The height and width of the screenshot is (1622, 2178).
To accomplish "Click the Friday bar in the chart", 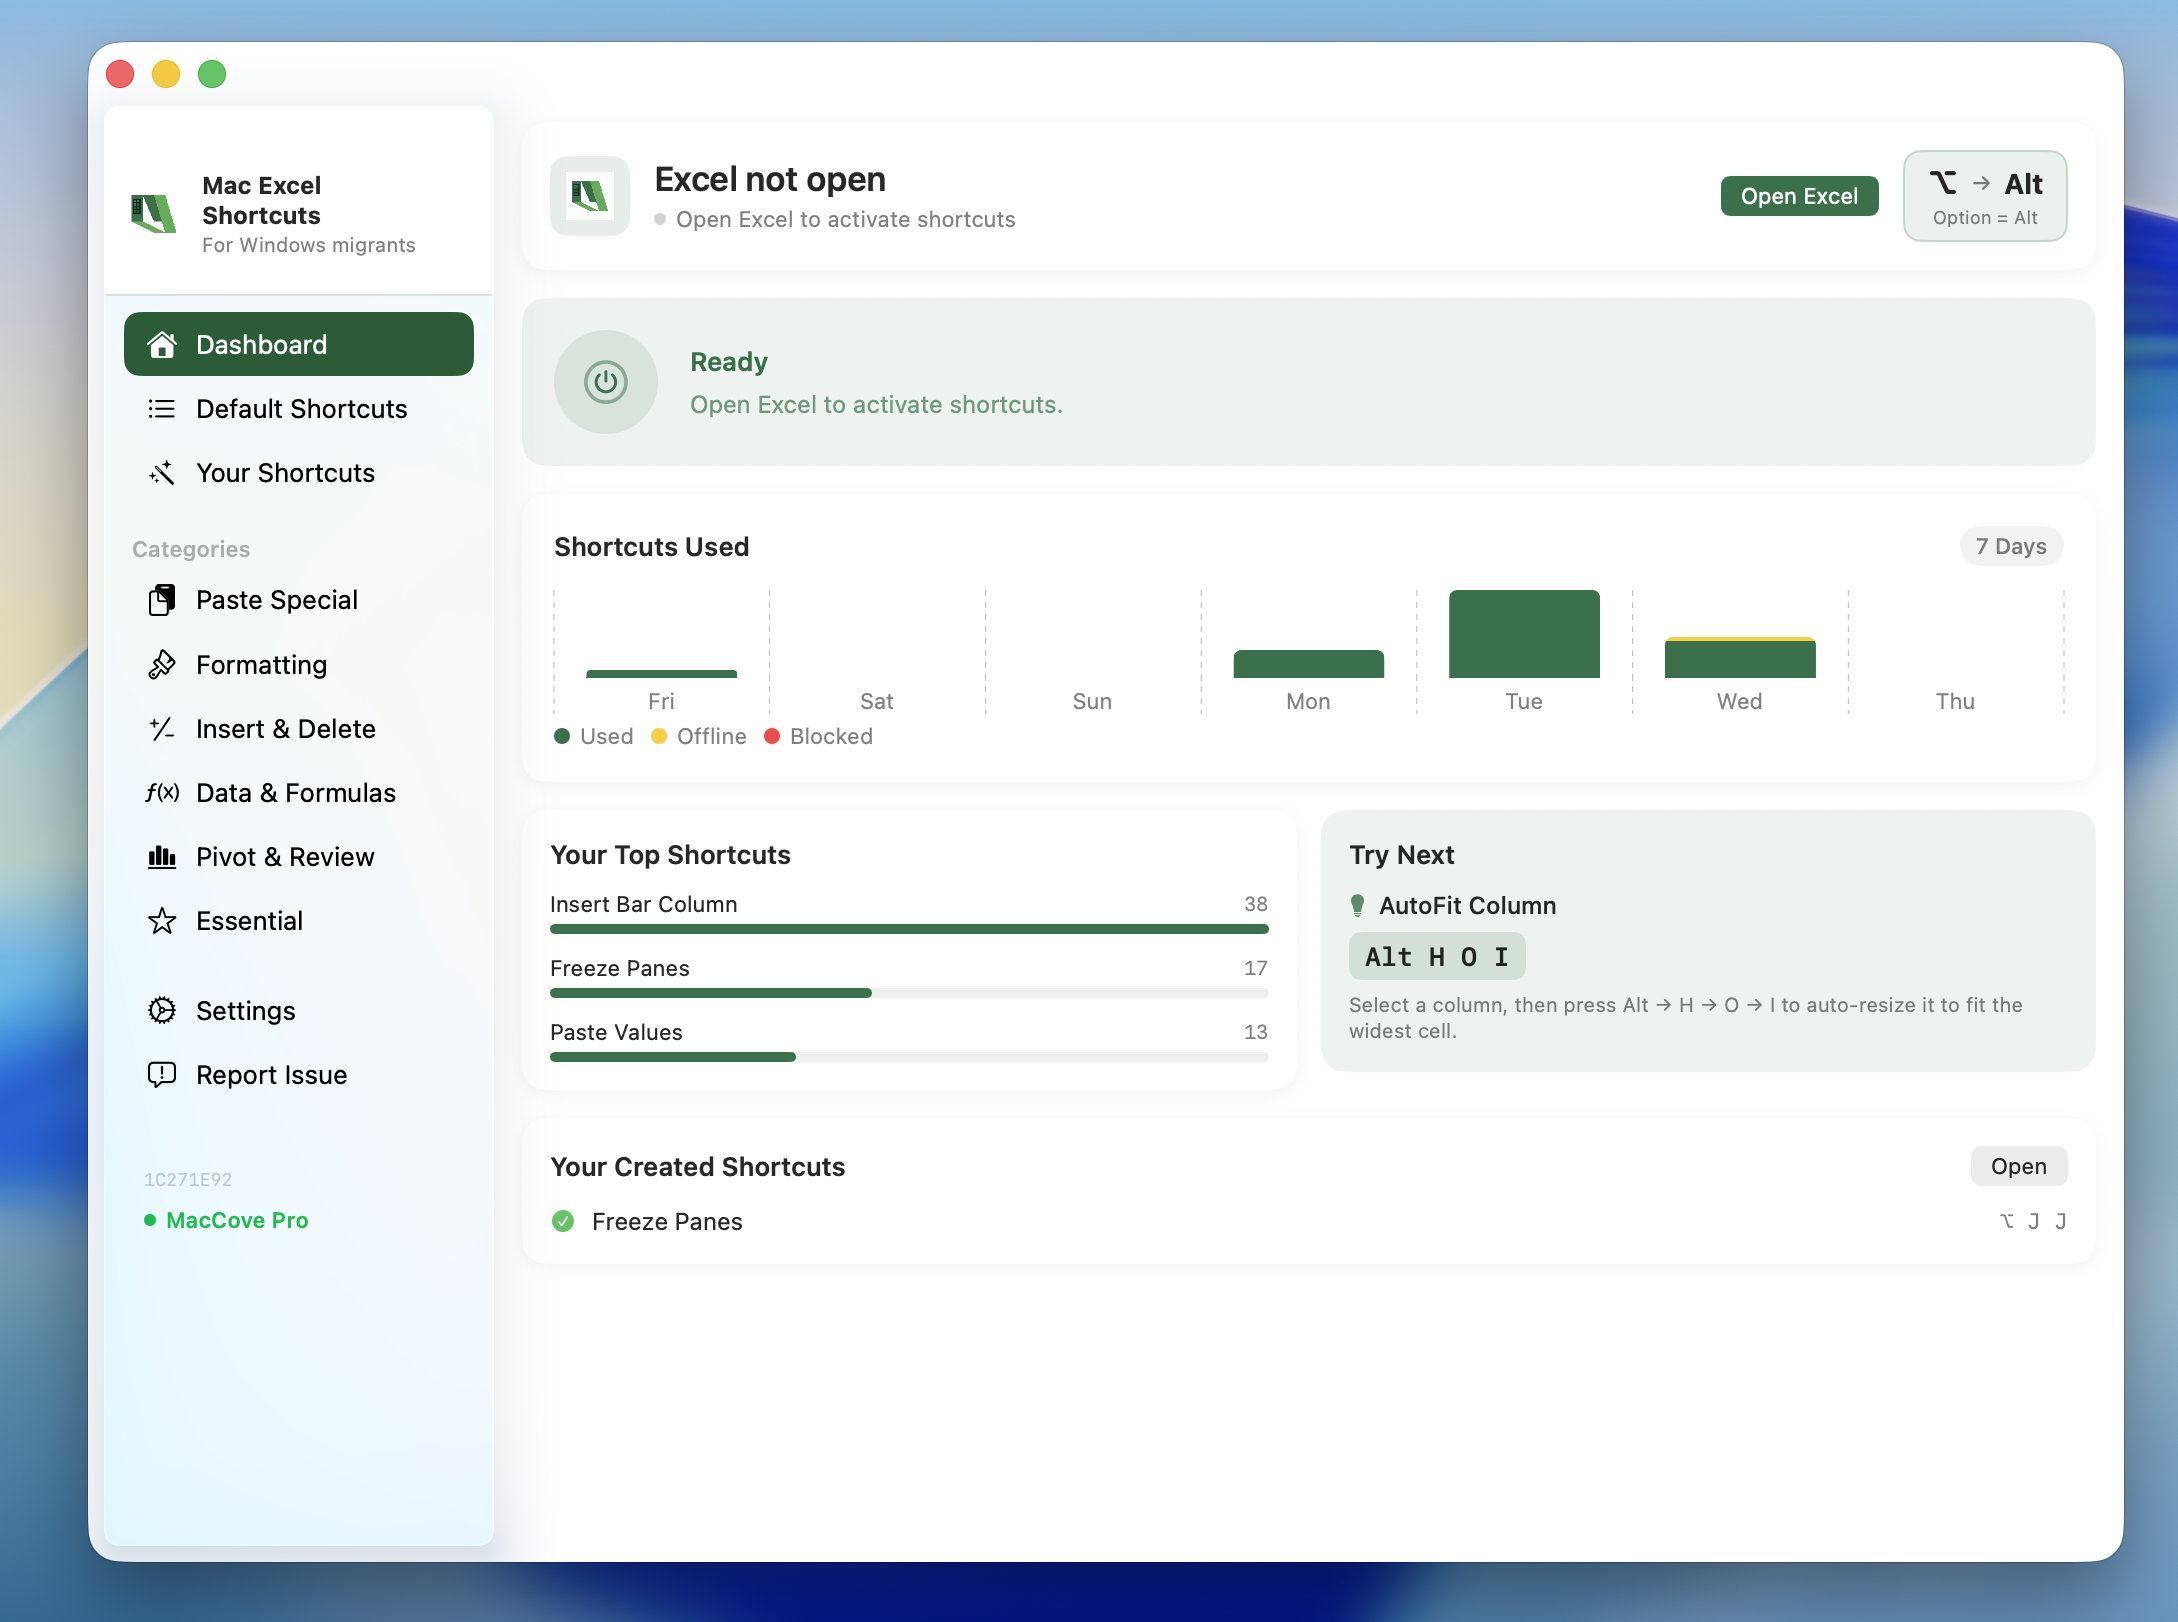I will (x=661, y=674).
